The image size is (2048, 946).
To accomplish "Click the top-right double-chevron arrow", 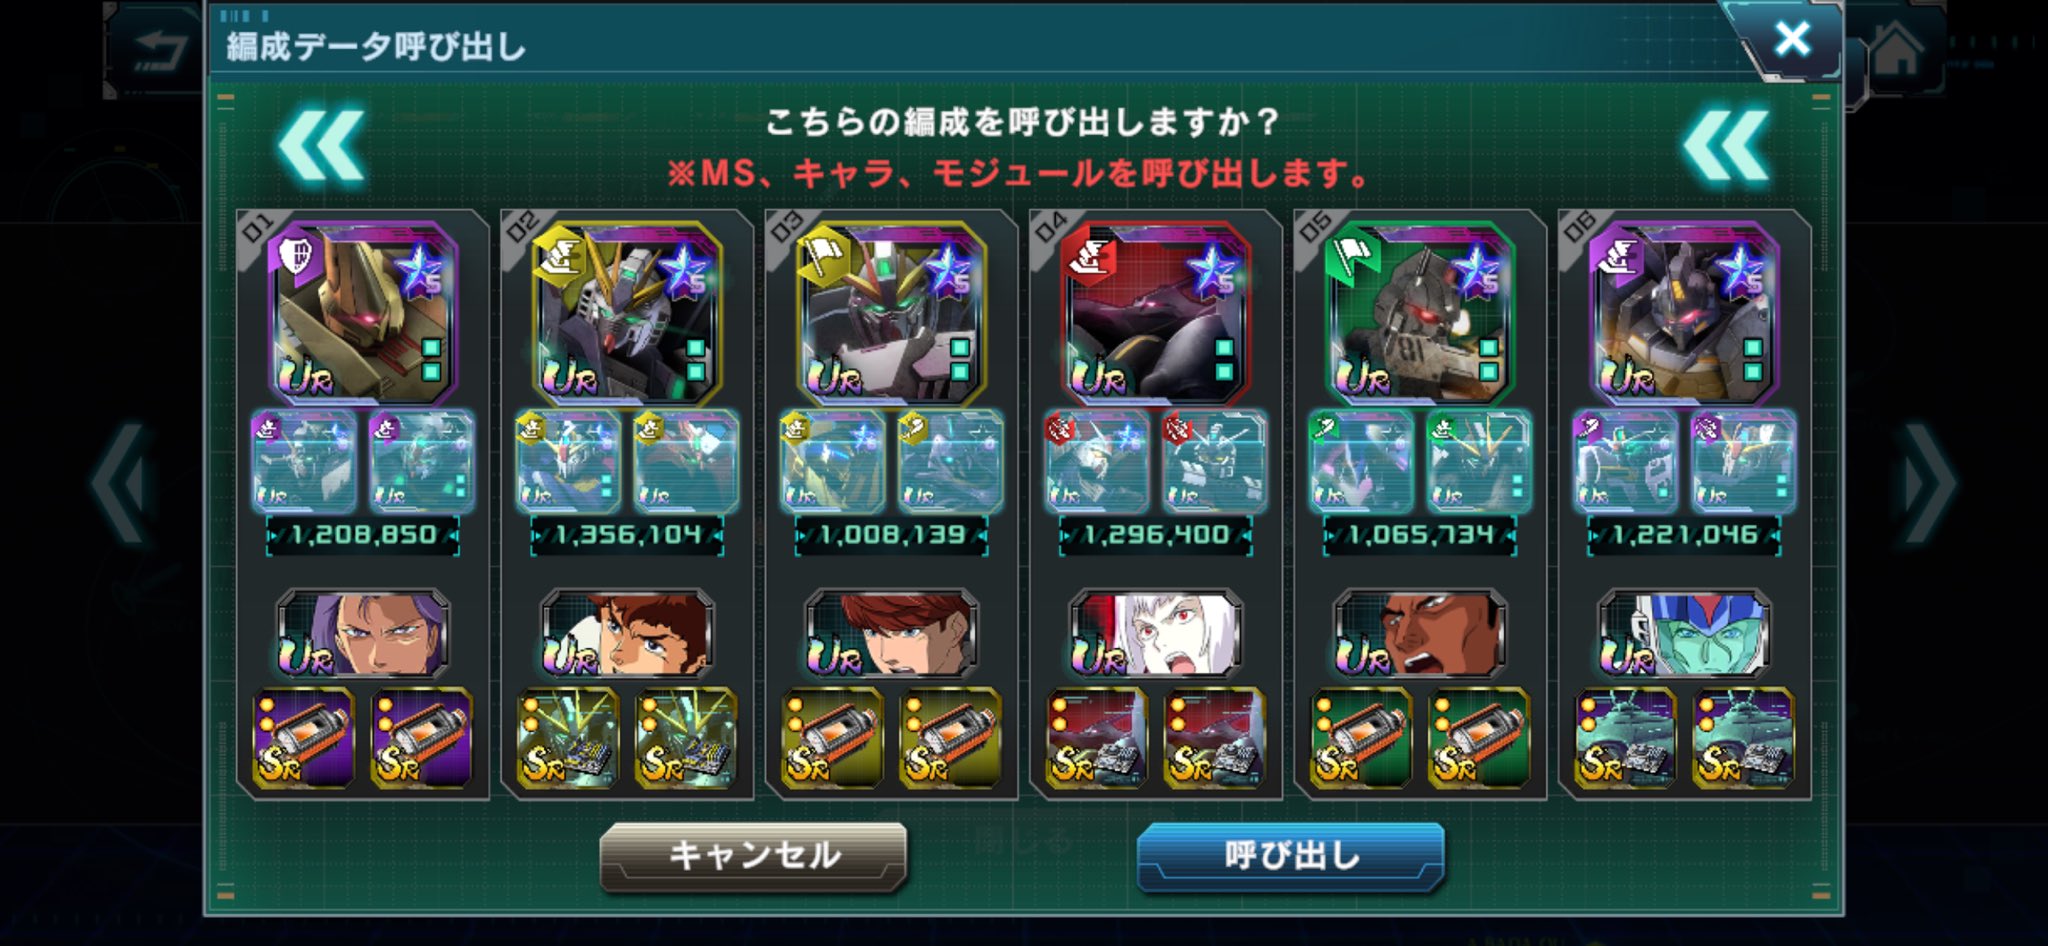I will coord(1727,147).
